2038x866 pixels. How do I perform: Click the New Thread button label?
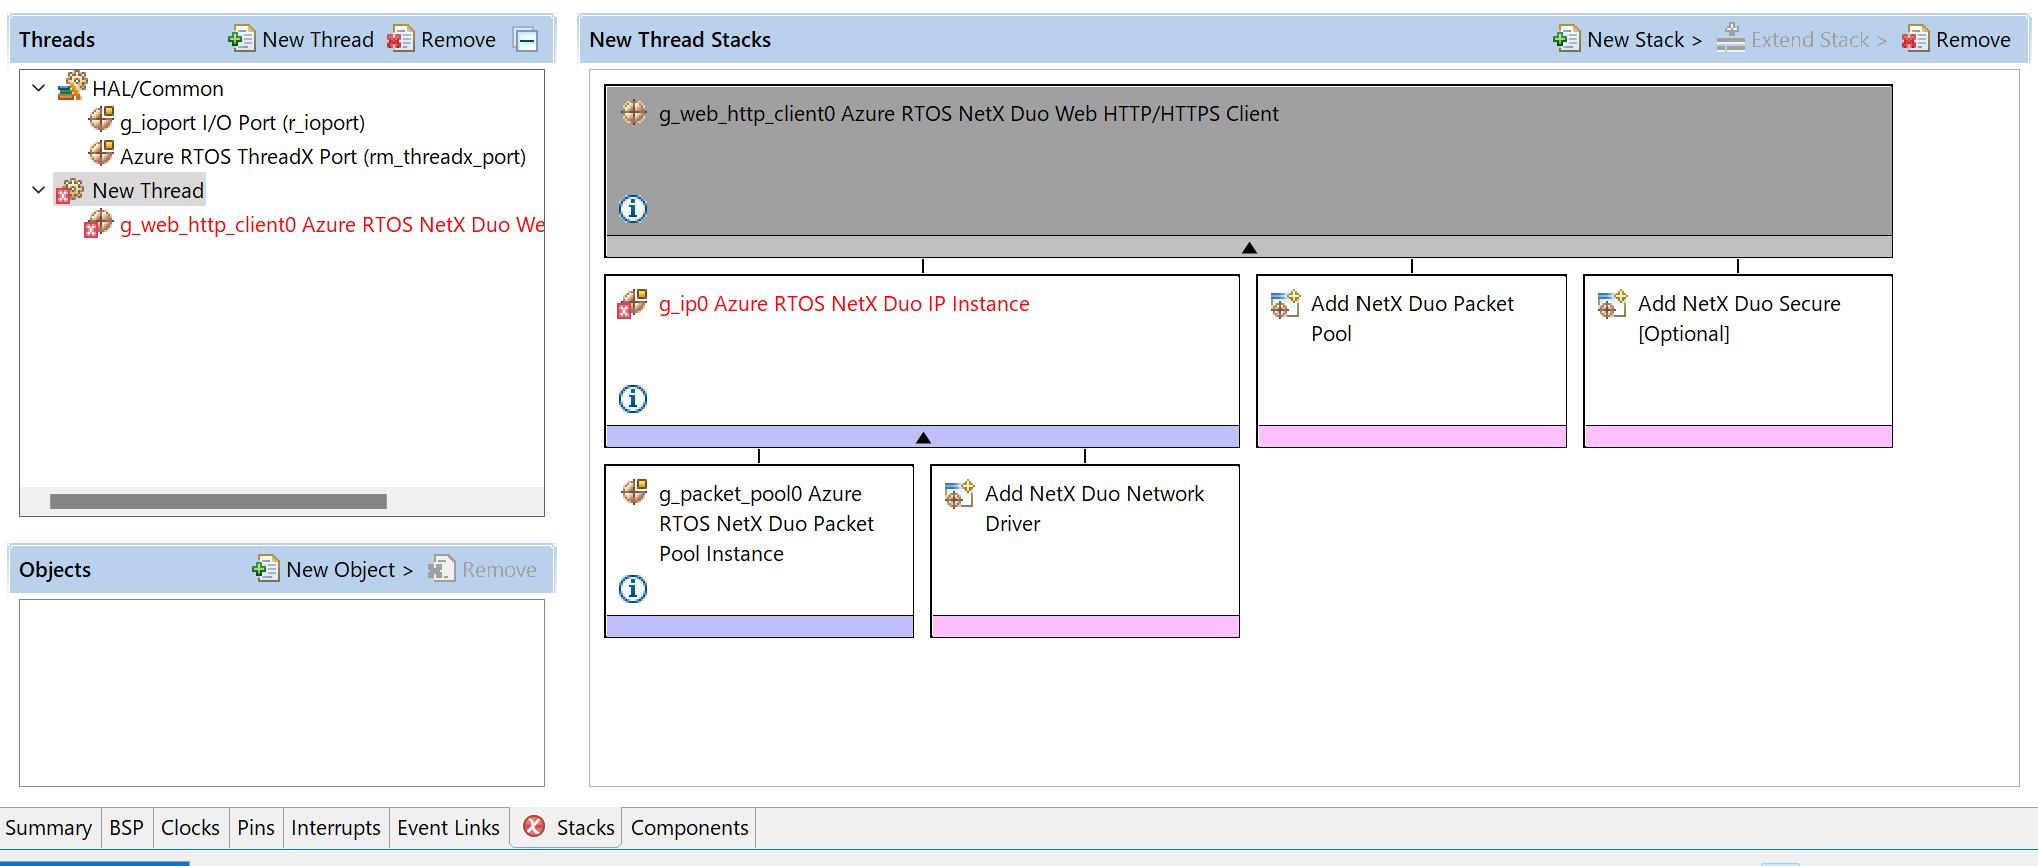click(x=318, y=40)
